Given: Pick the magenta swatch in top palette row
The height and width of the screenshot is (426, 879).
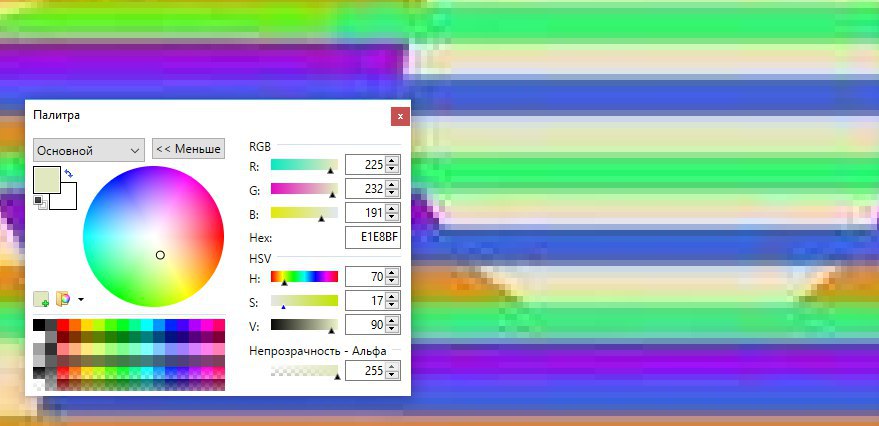Looking at the screenshot, I should point(207,325).
